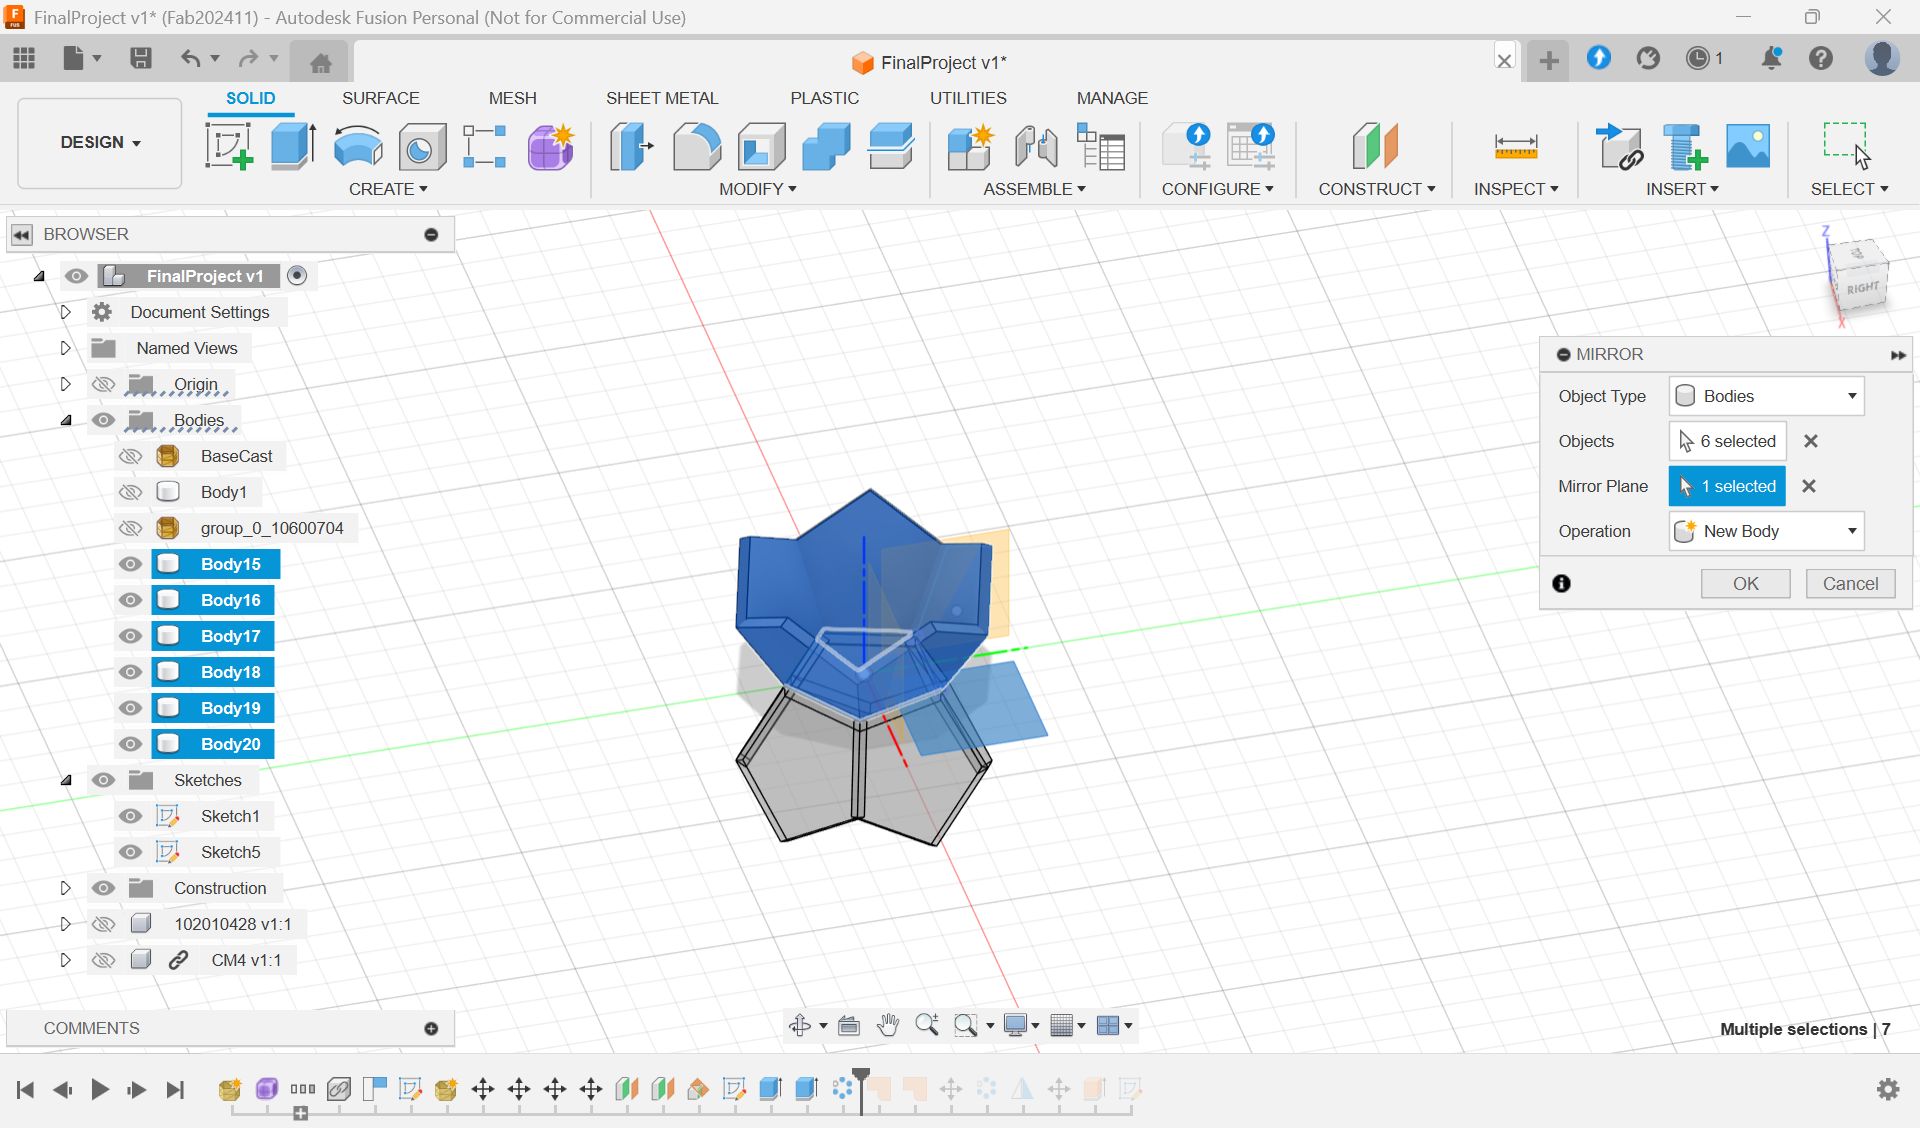The height and width of the screenshot is (1128, 1920).
Task: Select the Revolve tool
Action: pos(358,146)
